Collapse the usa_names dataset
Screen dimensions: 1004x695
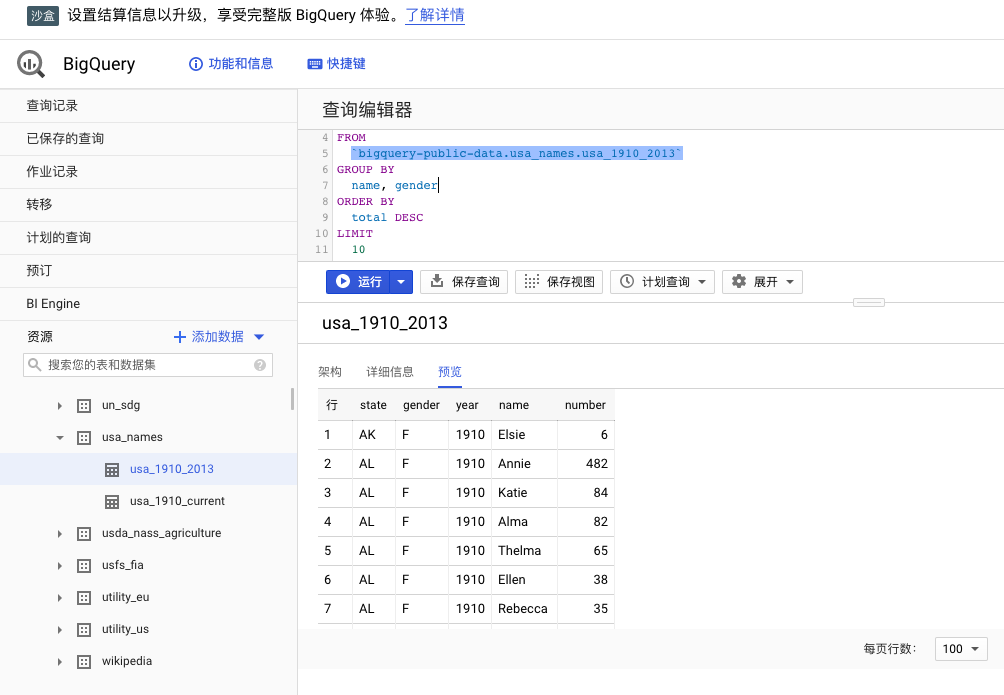point(60,438)
